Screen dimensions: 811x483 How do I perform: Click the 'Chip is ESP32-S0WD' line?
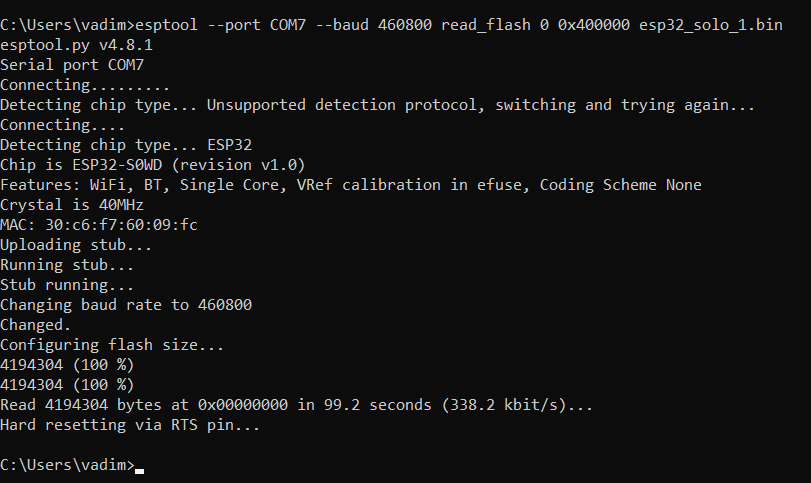click(x=152, y=165)
